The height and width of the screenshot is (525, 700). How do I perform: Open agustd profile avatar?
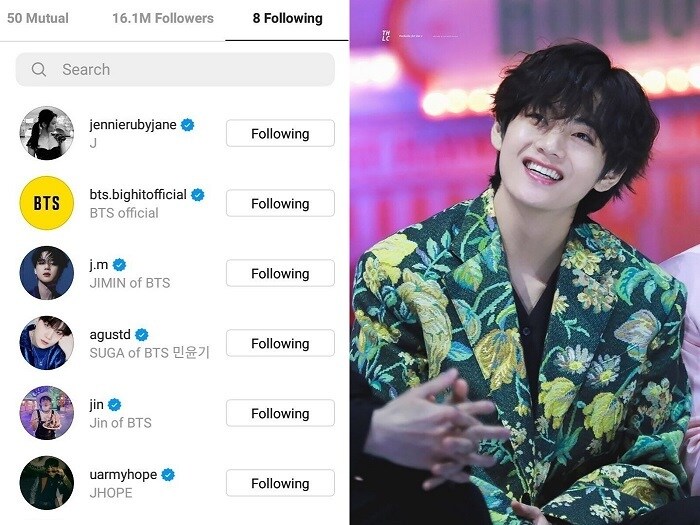47,343
